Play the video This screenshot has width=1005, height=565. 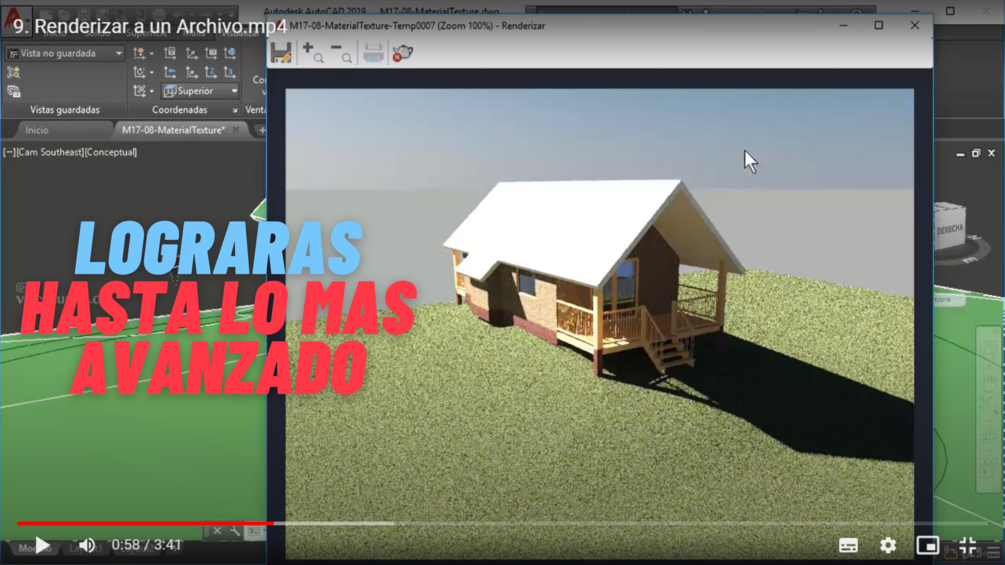click(42, 545)
